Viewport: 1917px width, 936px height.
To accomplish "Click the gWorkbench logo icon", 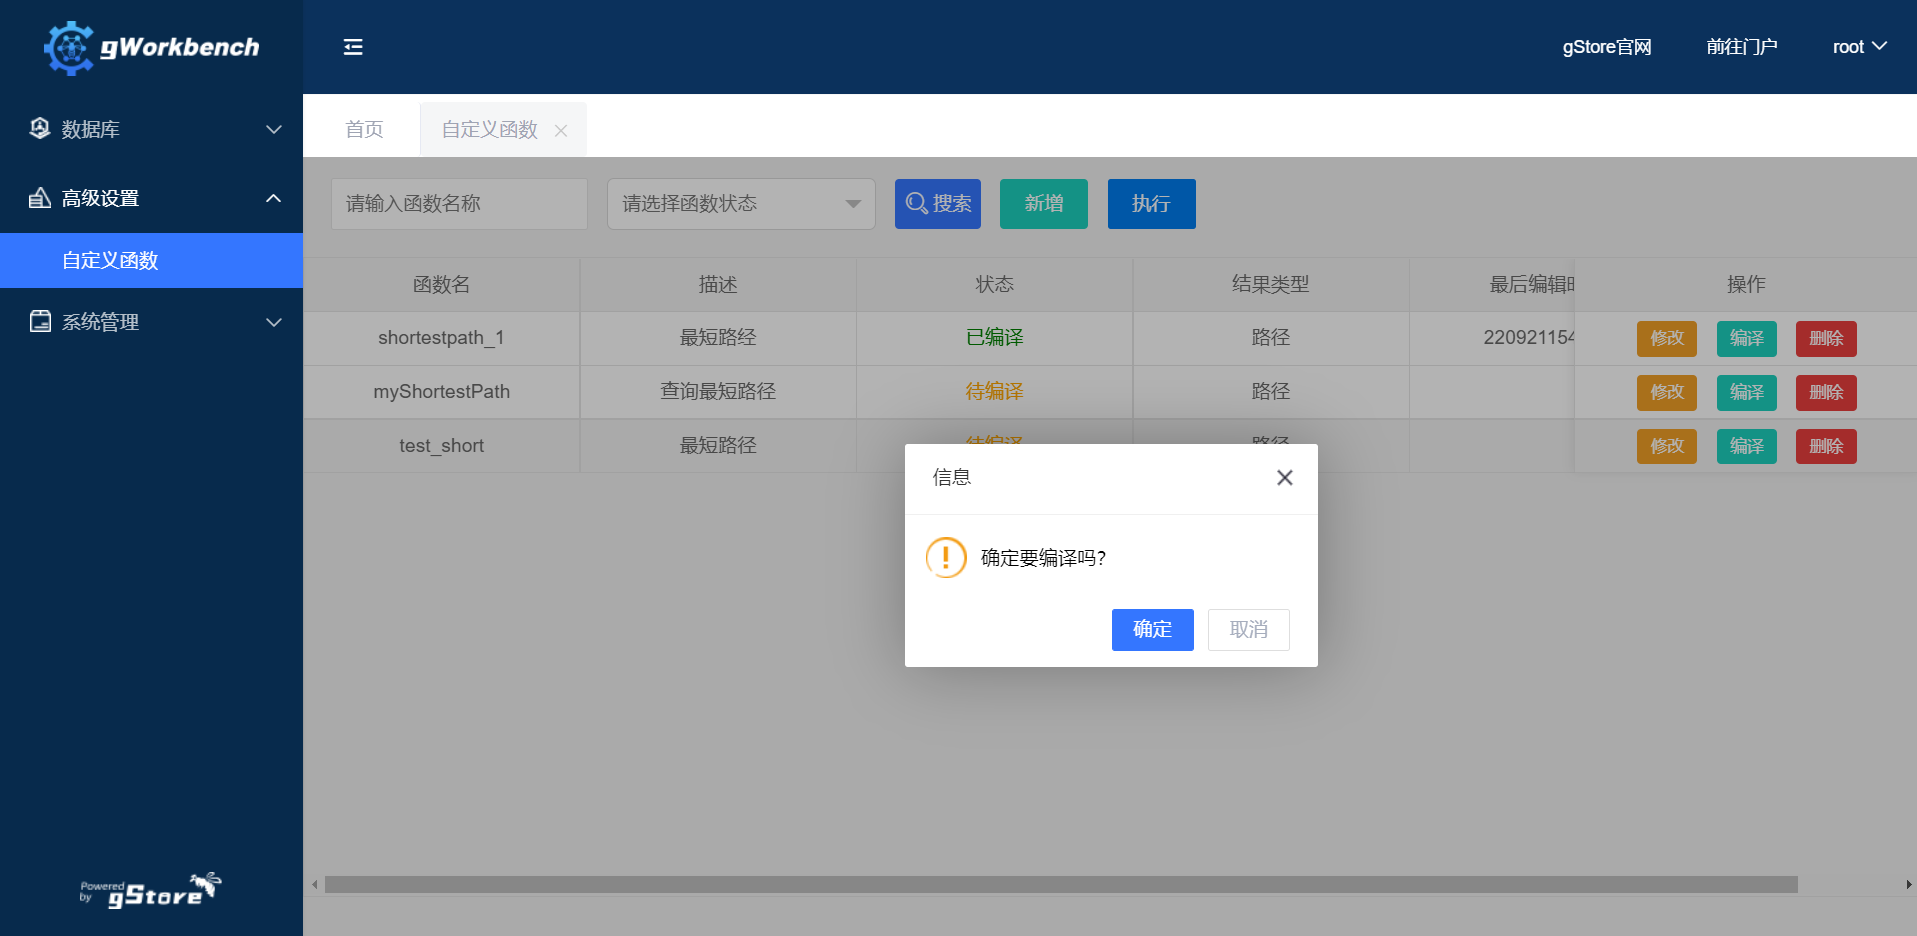I will point(68,47).
